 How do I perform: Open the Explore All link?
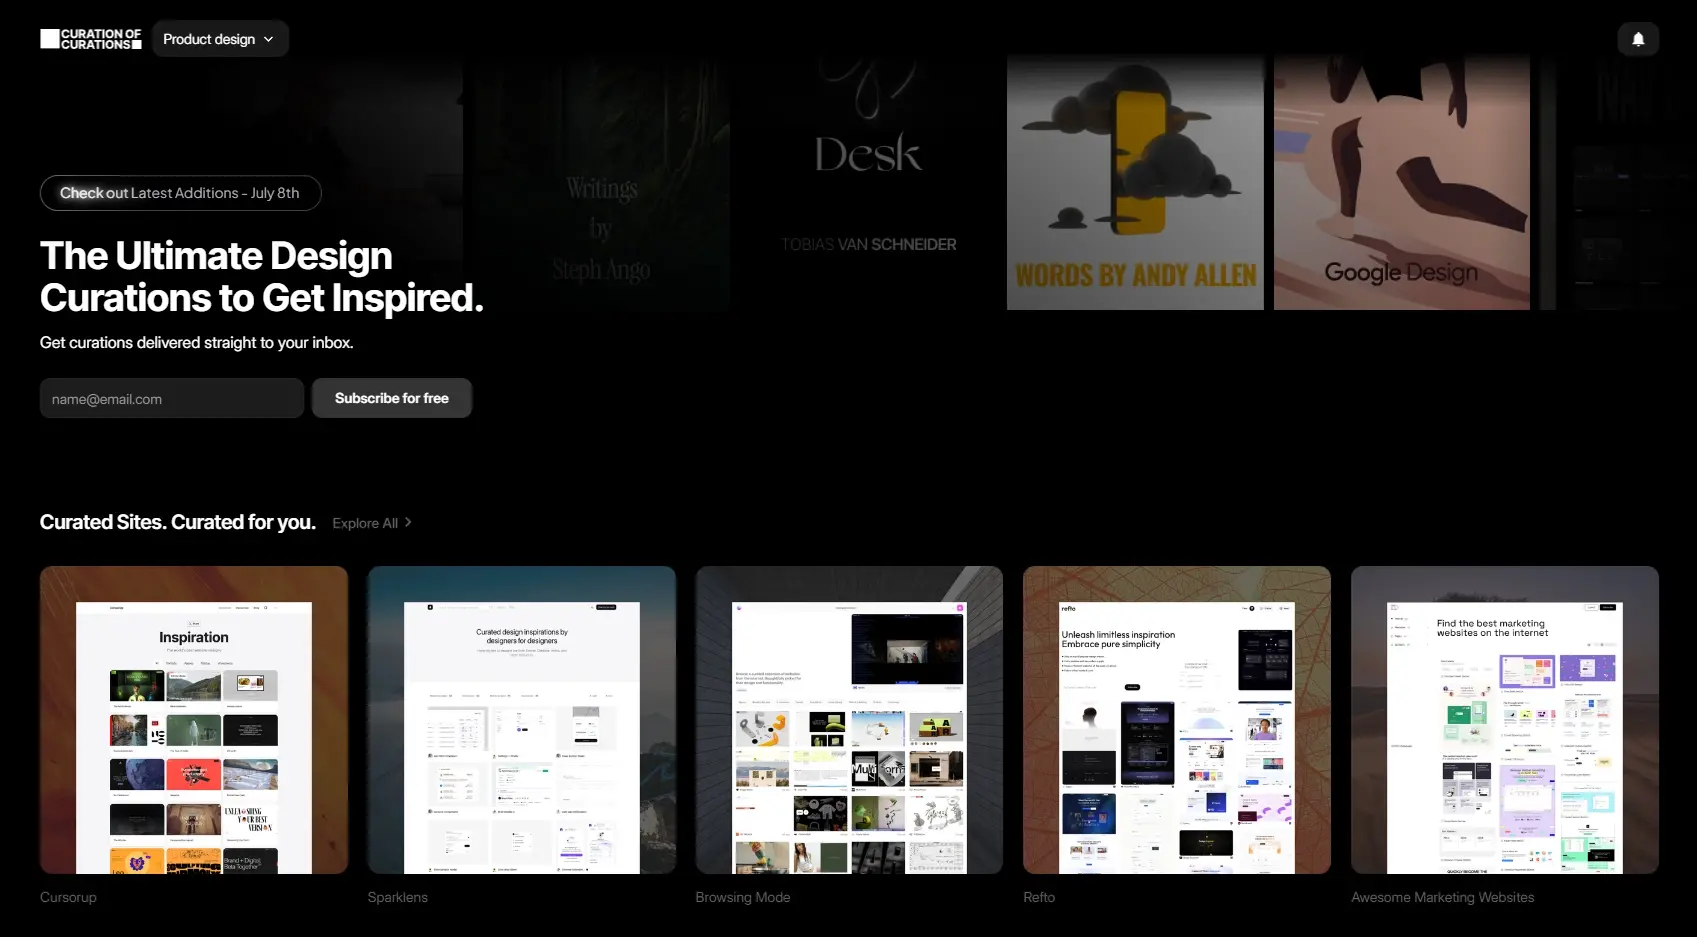[372, 523]
